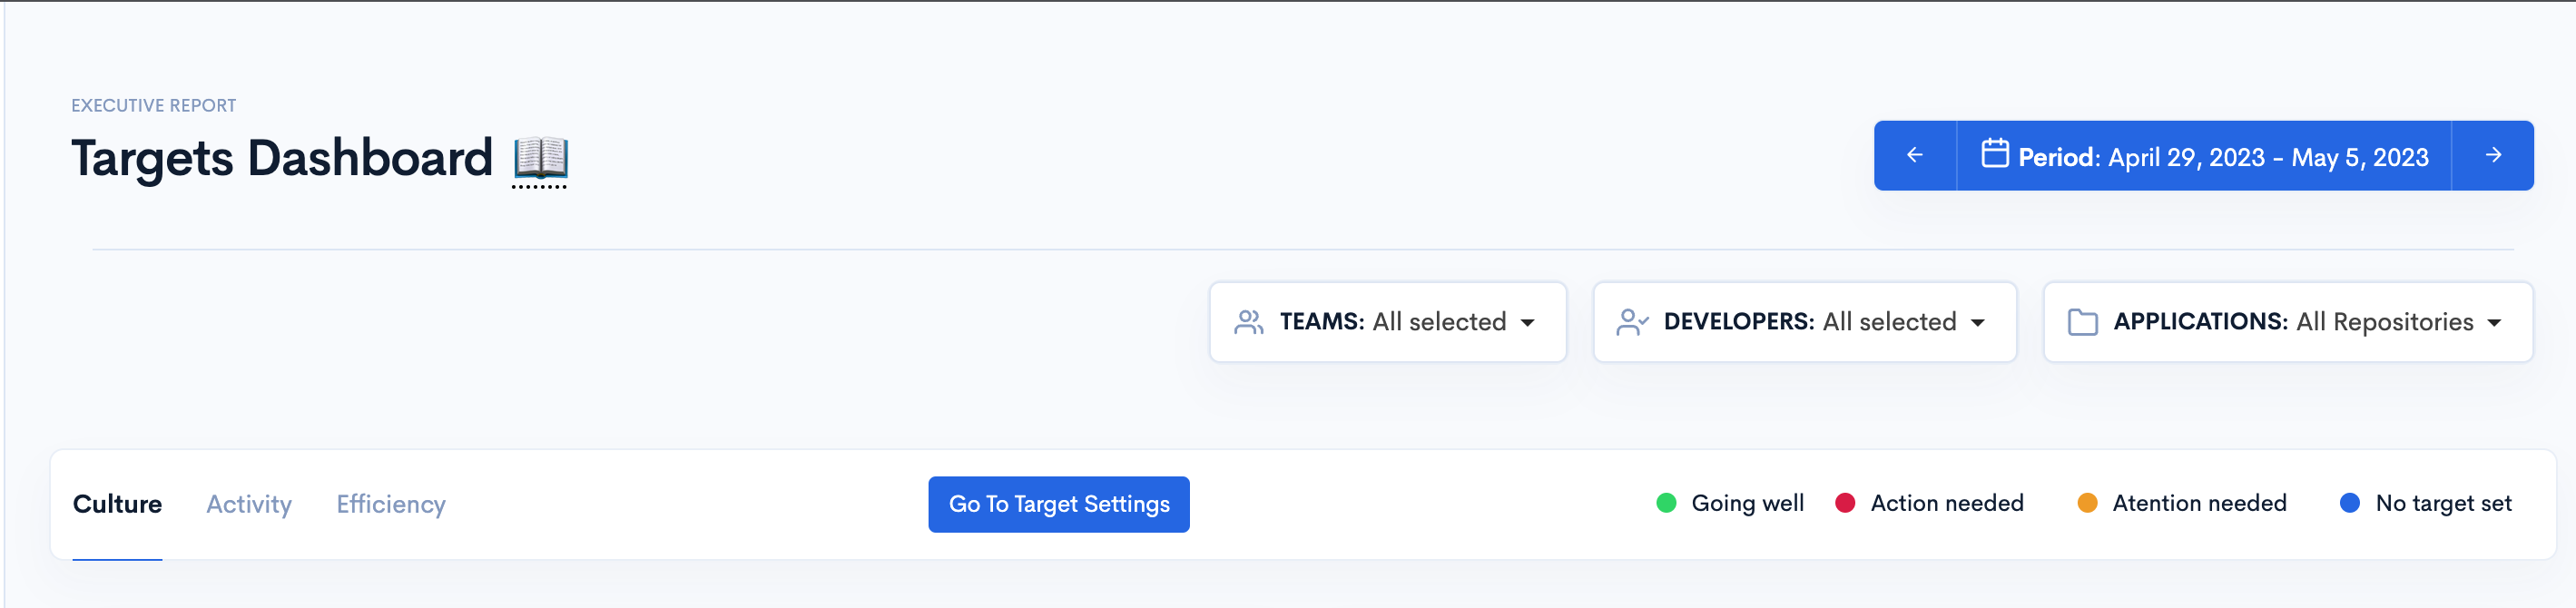Expand the TEAMS dropdown arrow
Image resolution: width=2576 pixels, height=608 pixels.
[1527, 323]
